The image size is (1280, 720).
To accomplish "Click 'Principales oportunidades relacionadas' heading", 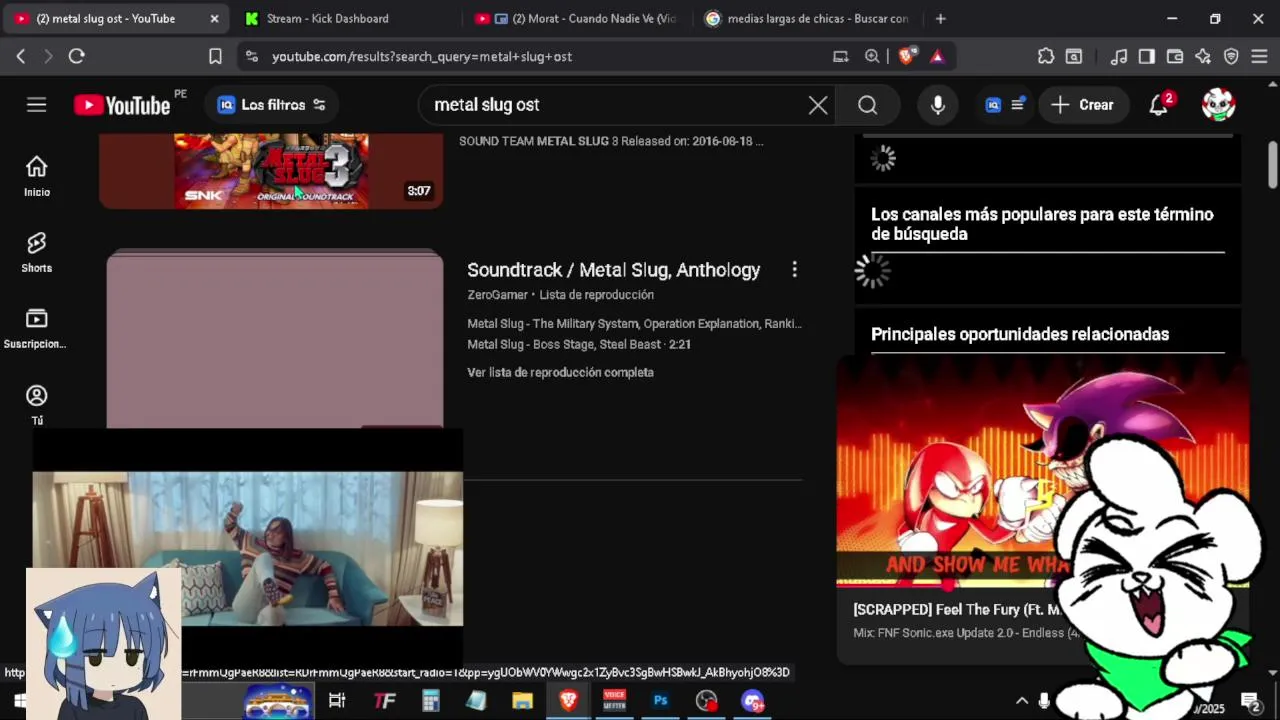I will point(1020,334).
